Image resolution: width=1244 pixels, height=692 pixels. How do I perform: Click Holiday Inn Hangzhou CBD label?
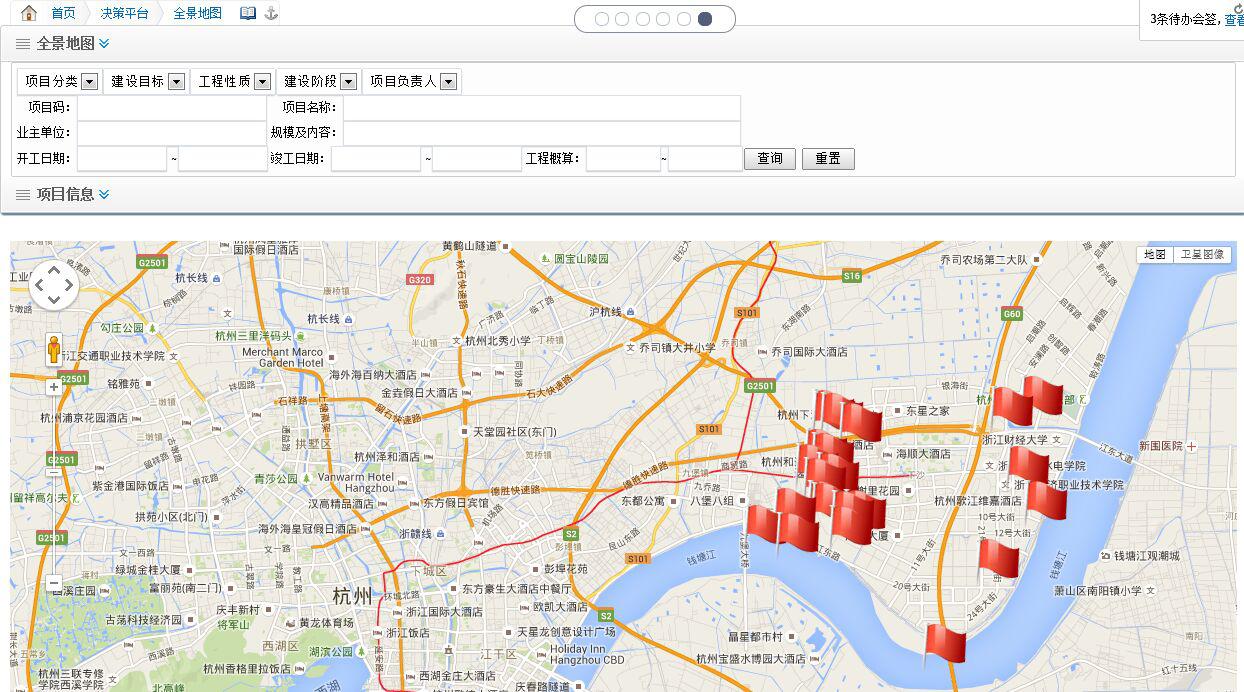[587, 654]
